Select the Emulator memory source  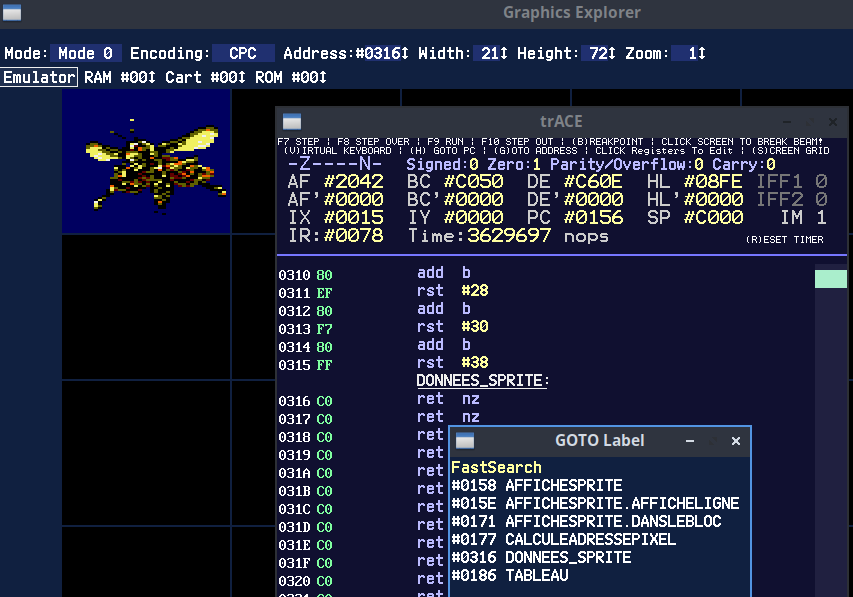(39, 77)
